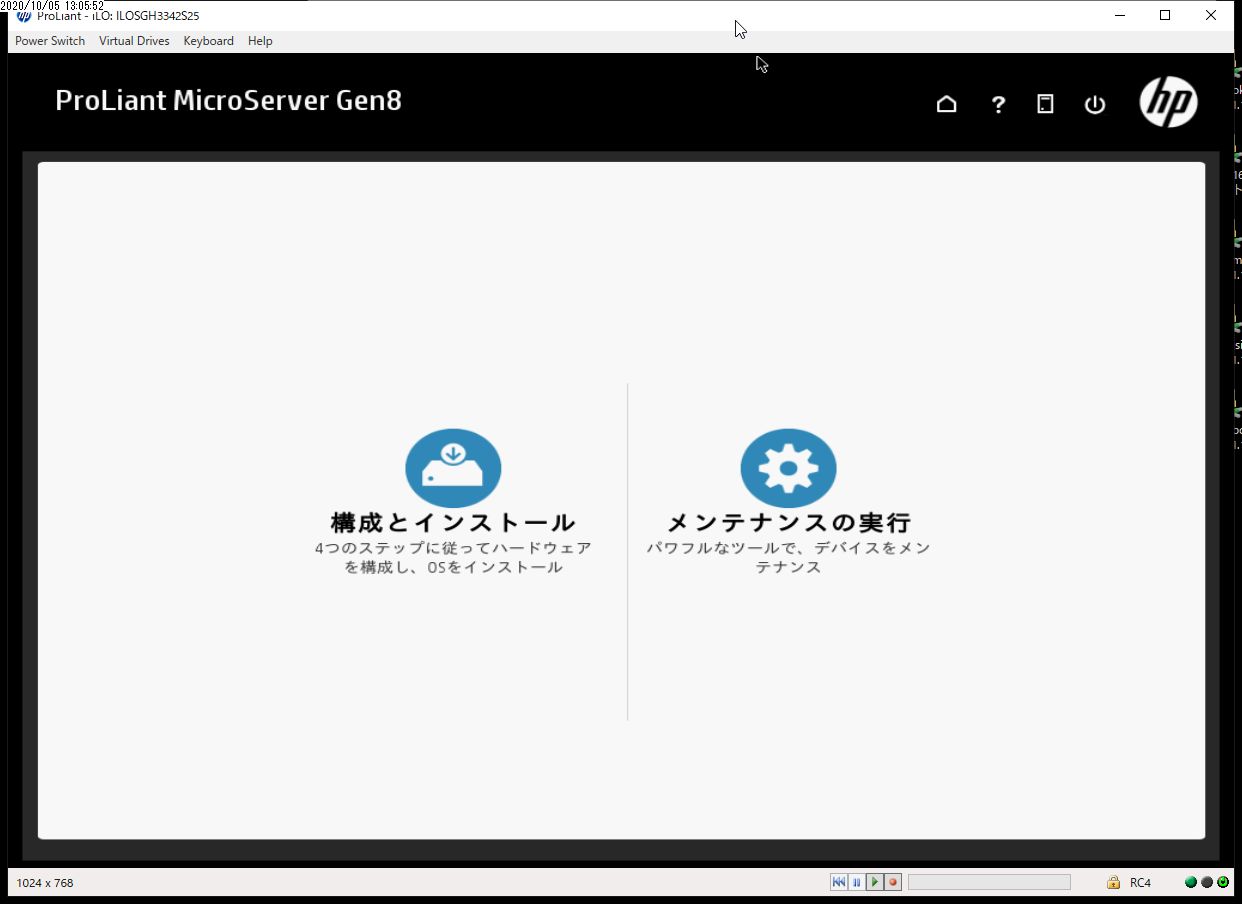Click the 4つのステップに従って description text

point(453,558)
